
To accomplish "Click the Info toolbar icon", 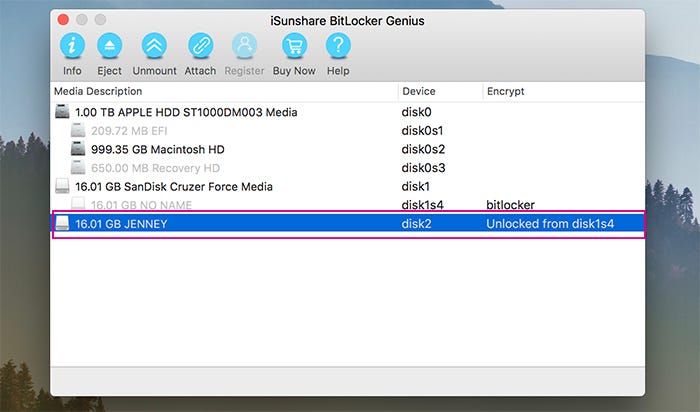I will (72, 46).
